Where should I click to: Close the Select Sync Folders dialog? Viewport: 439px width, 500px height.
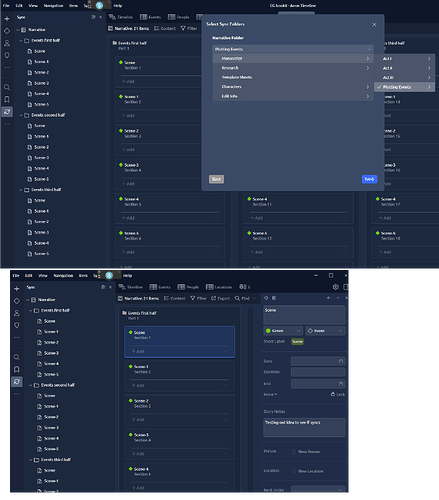[x=374, y=24]
